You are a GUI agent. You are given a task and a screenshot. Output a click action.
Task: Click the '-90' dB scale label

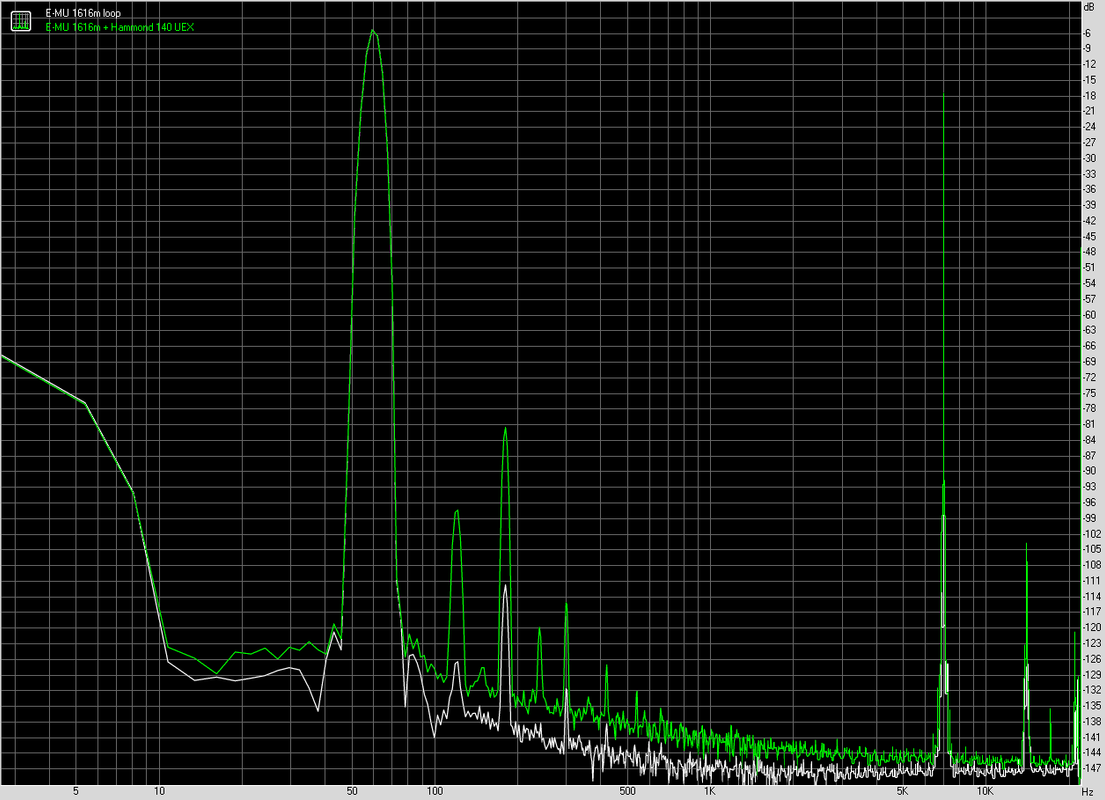click(1089, 471)
